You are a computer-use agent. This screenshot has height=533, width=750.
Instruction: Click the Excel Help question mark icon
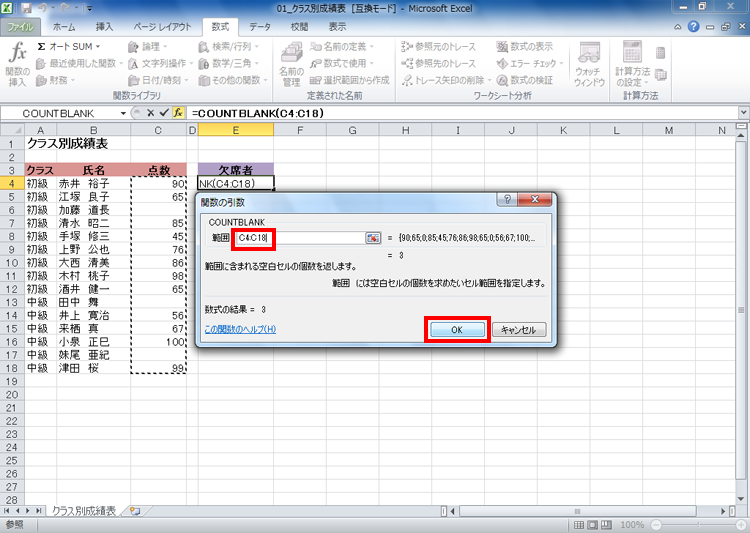[x=693, y=27]
